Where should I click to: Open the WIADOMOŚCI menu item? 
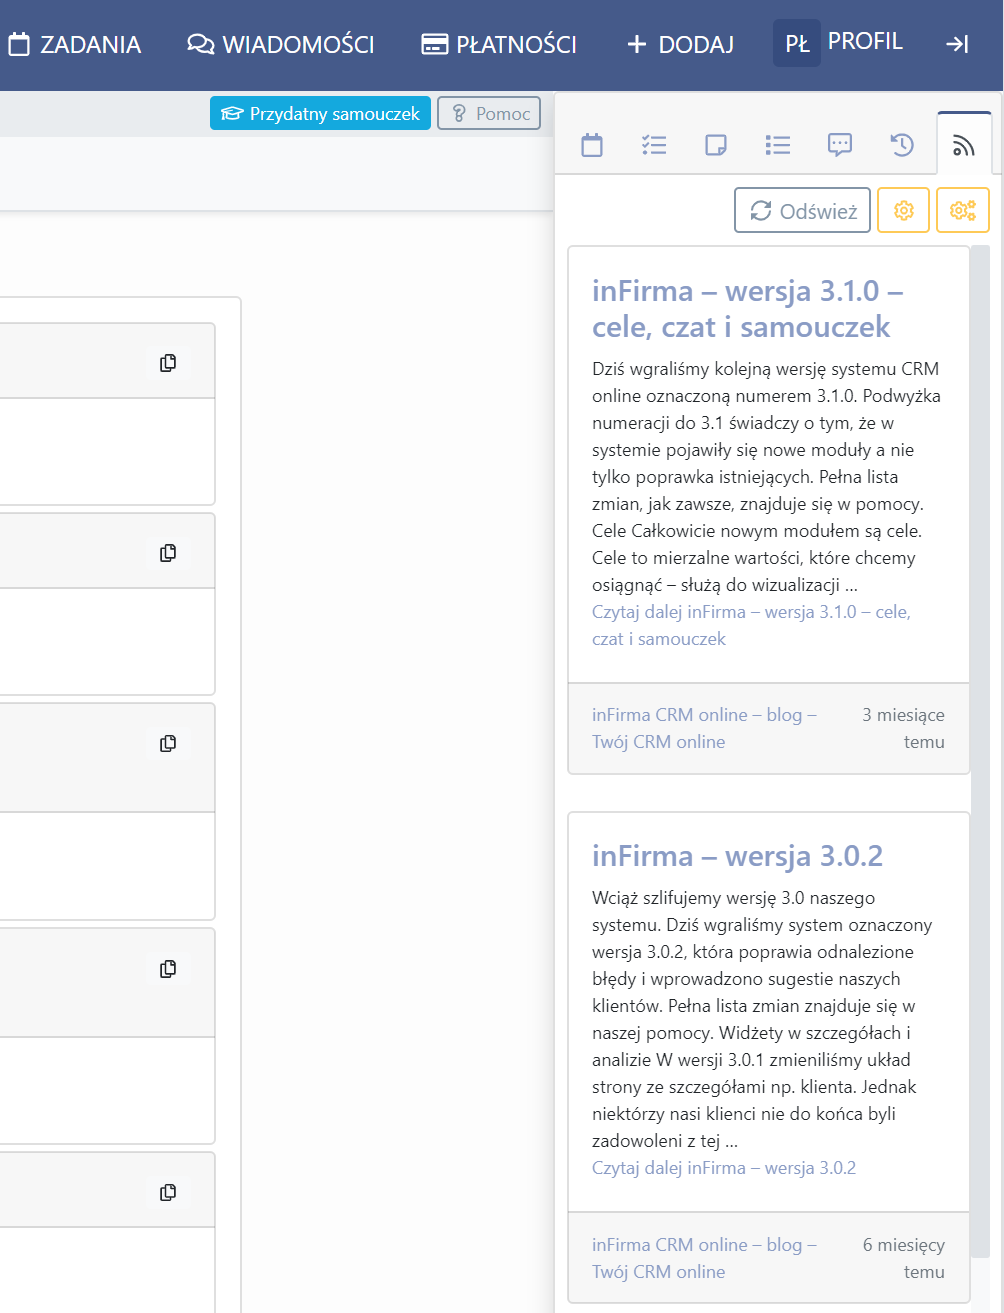281,44
